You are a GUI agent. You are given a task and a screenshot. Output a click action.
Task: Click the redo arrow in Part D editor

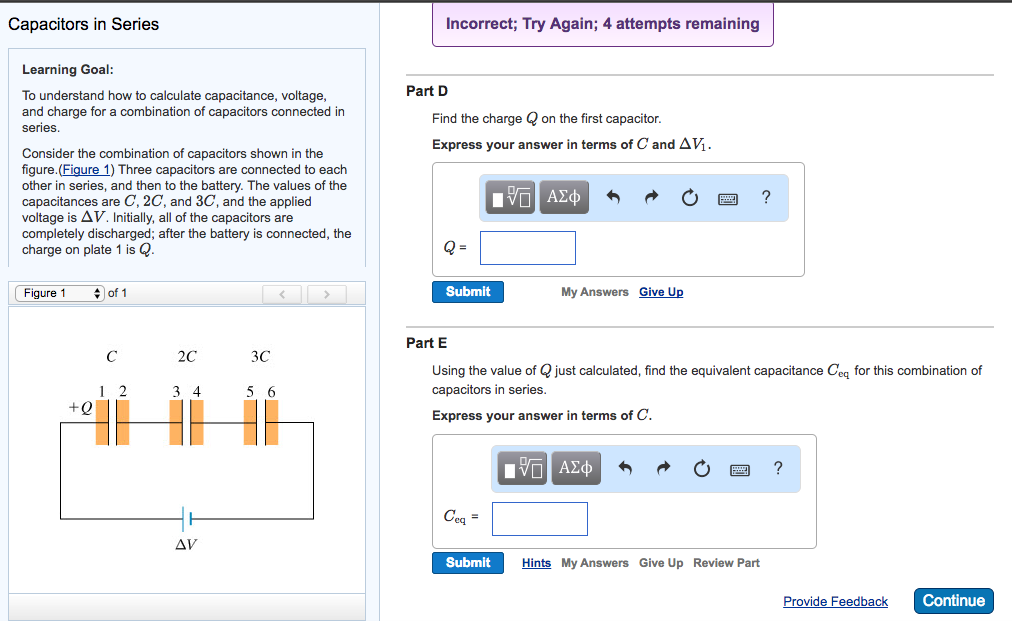click(650, 196)
